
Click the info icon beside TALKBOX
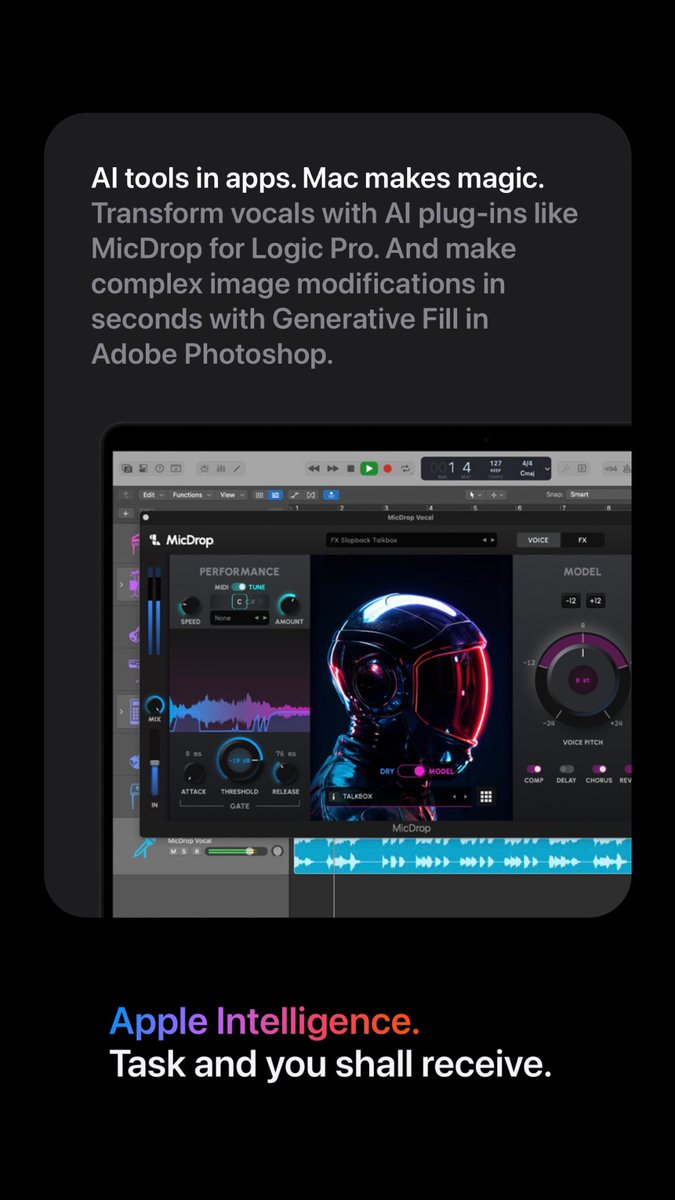click(x=333, y=797)
